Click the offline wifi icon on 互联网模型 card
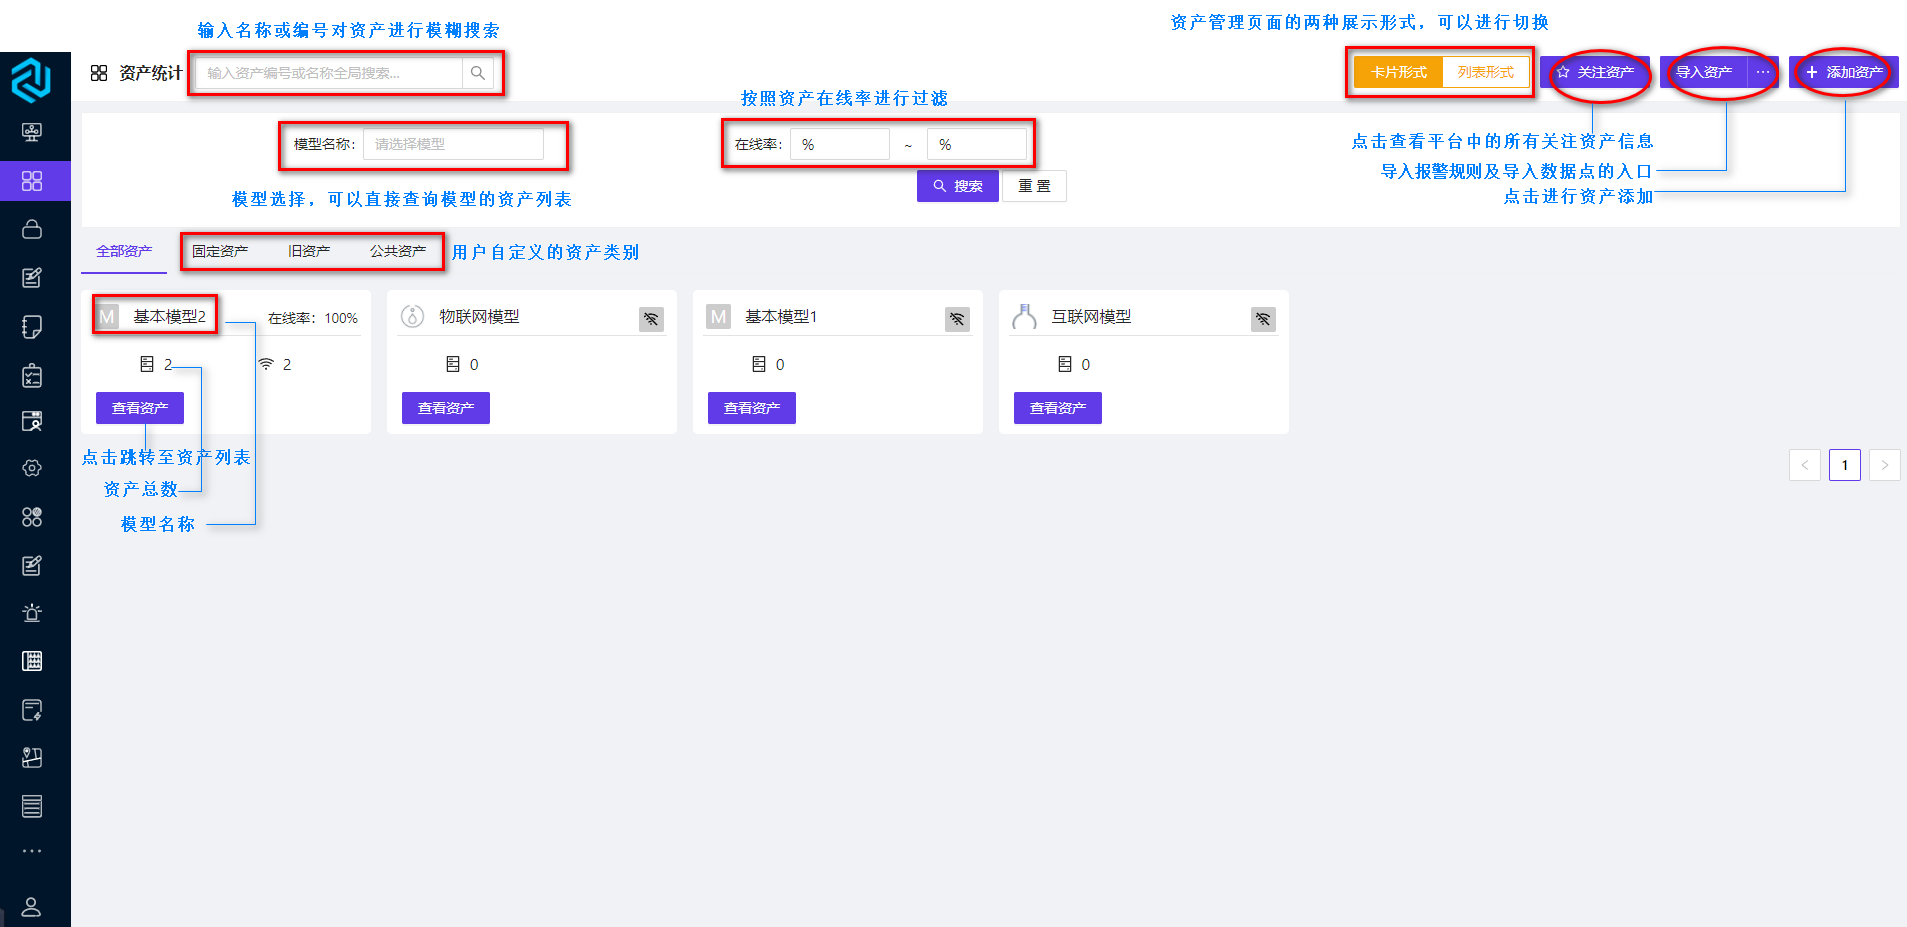The image size is (1907, 927). point(1263,319)
